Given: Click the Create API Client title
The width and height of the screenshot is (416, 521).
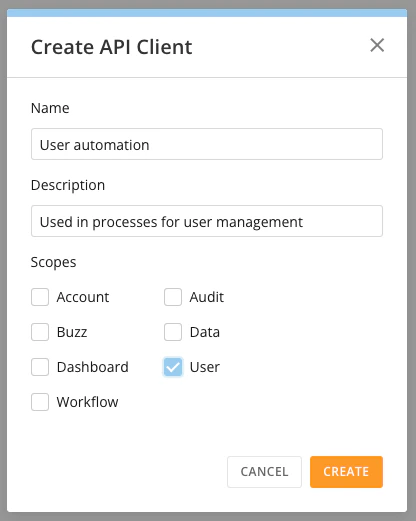Looking at the screenshot, I should point(112,47).
